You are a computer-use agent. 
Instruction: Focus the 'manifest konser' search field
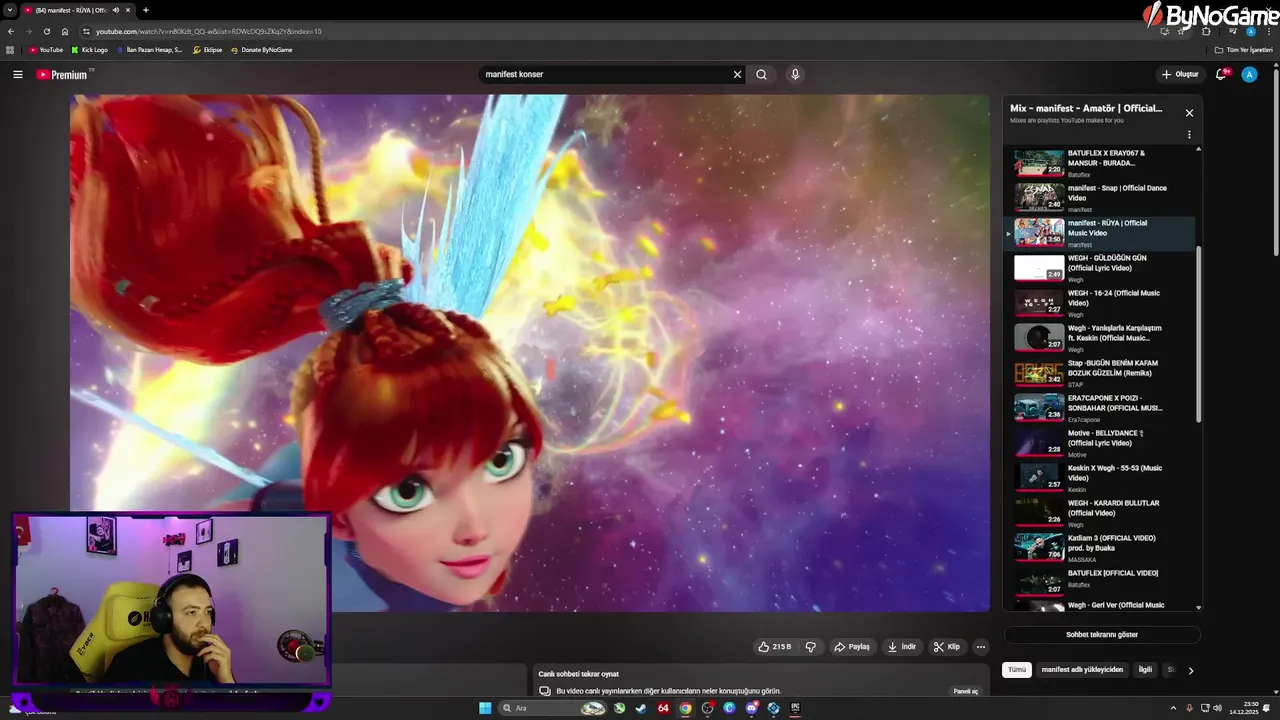605,74
